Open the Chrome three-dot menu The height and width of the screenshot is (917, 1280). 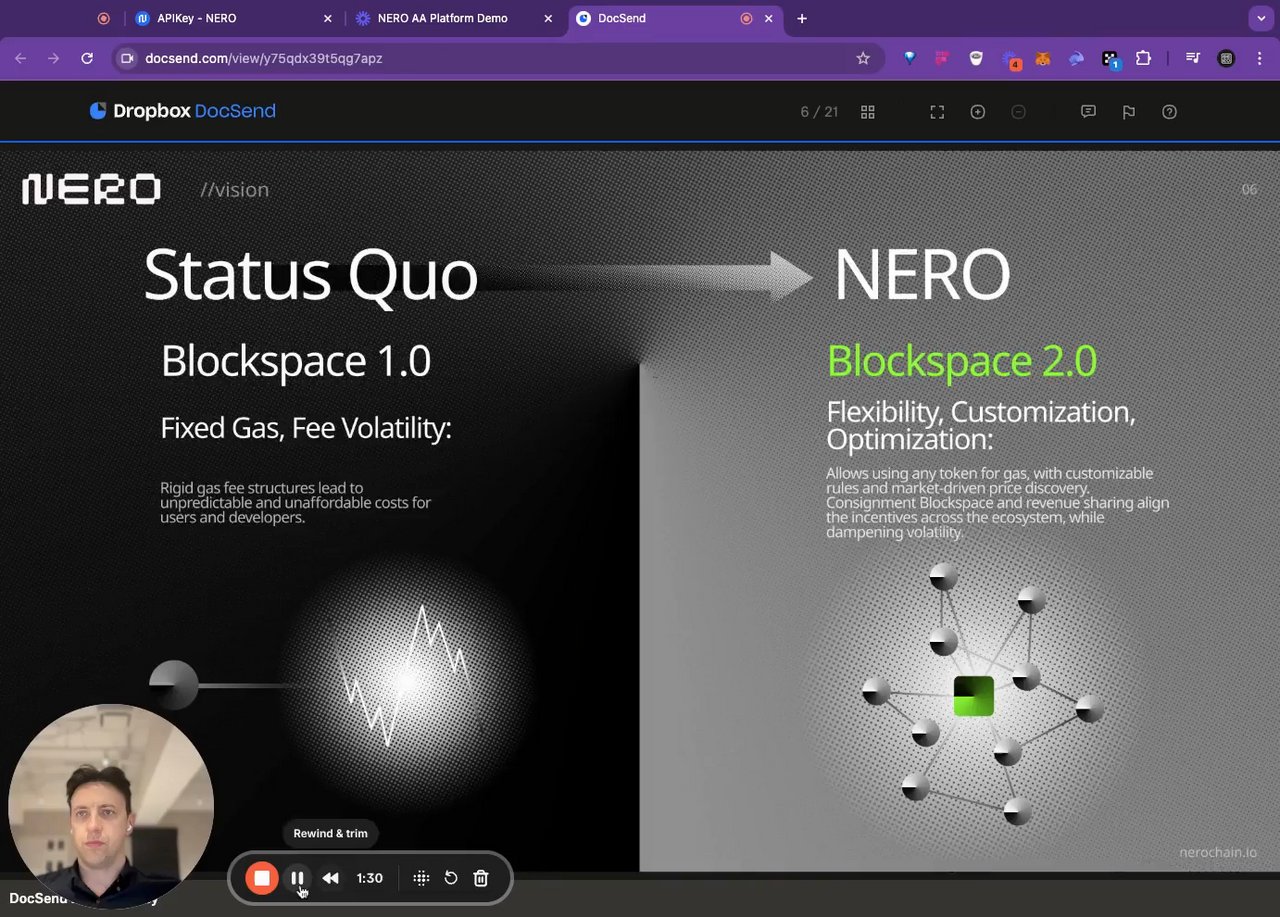[x=1259, y=58]
